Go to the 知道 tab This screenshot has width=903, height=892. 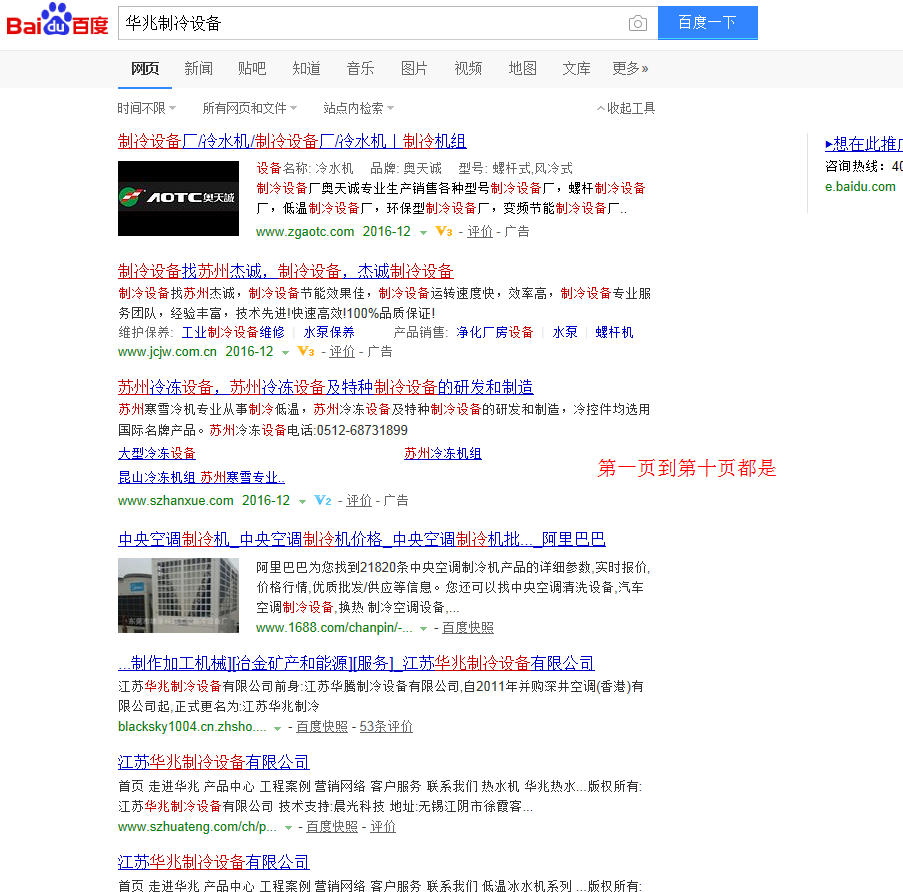(306, 69)
